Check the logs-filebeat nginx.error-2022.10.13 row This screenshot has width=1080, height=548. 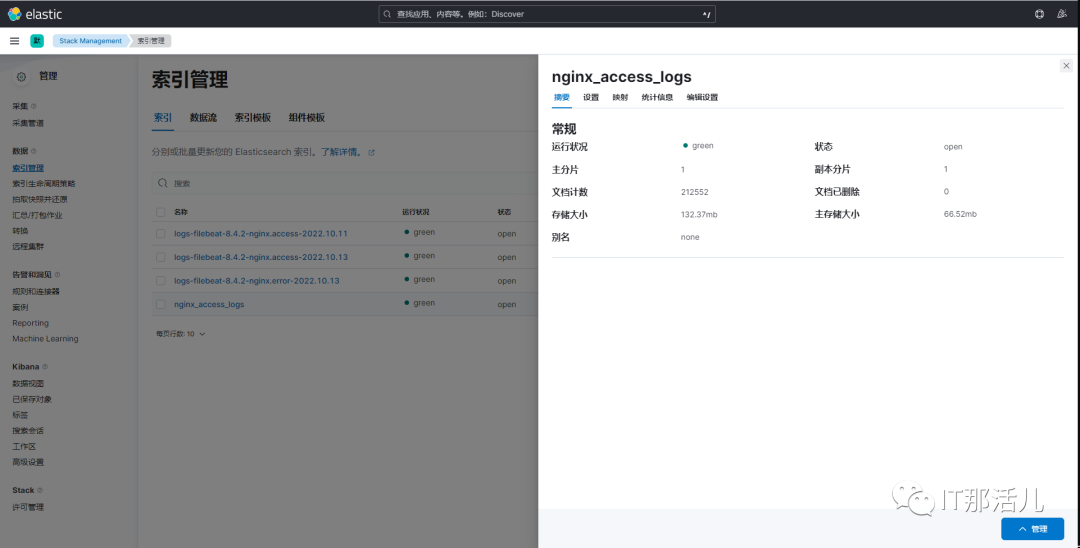tap(160, 280)
